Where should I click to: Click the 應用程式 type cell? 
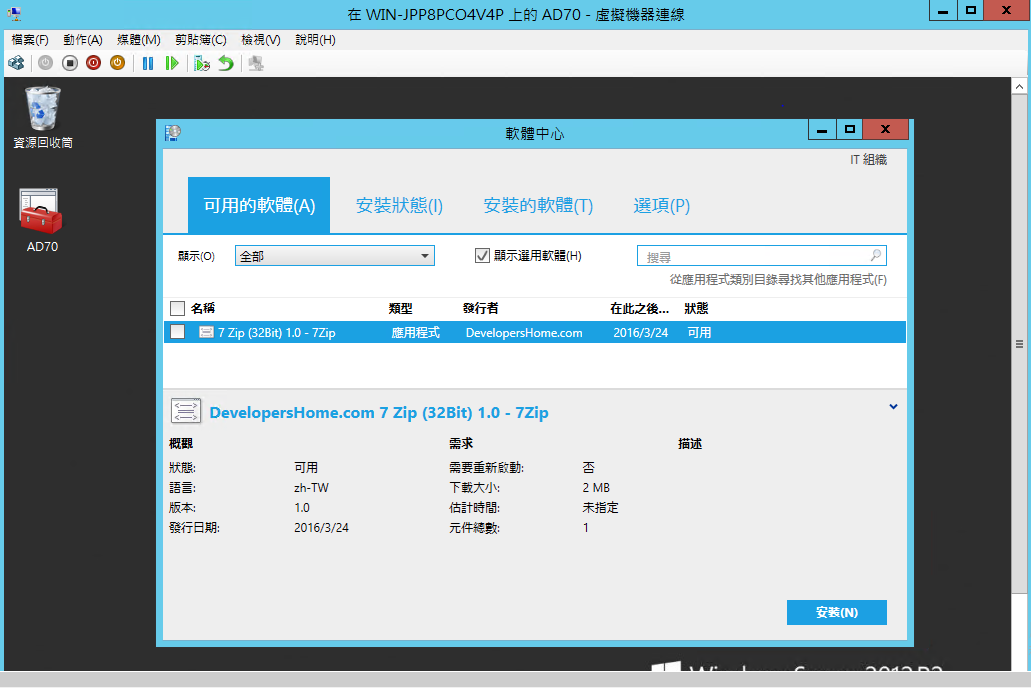point(416,333)
